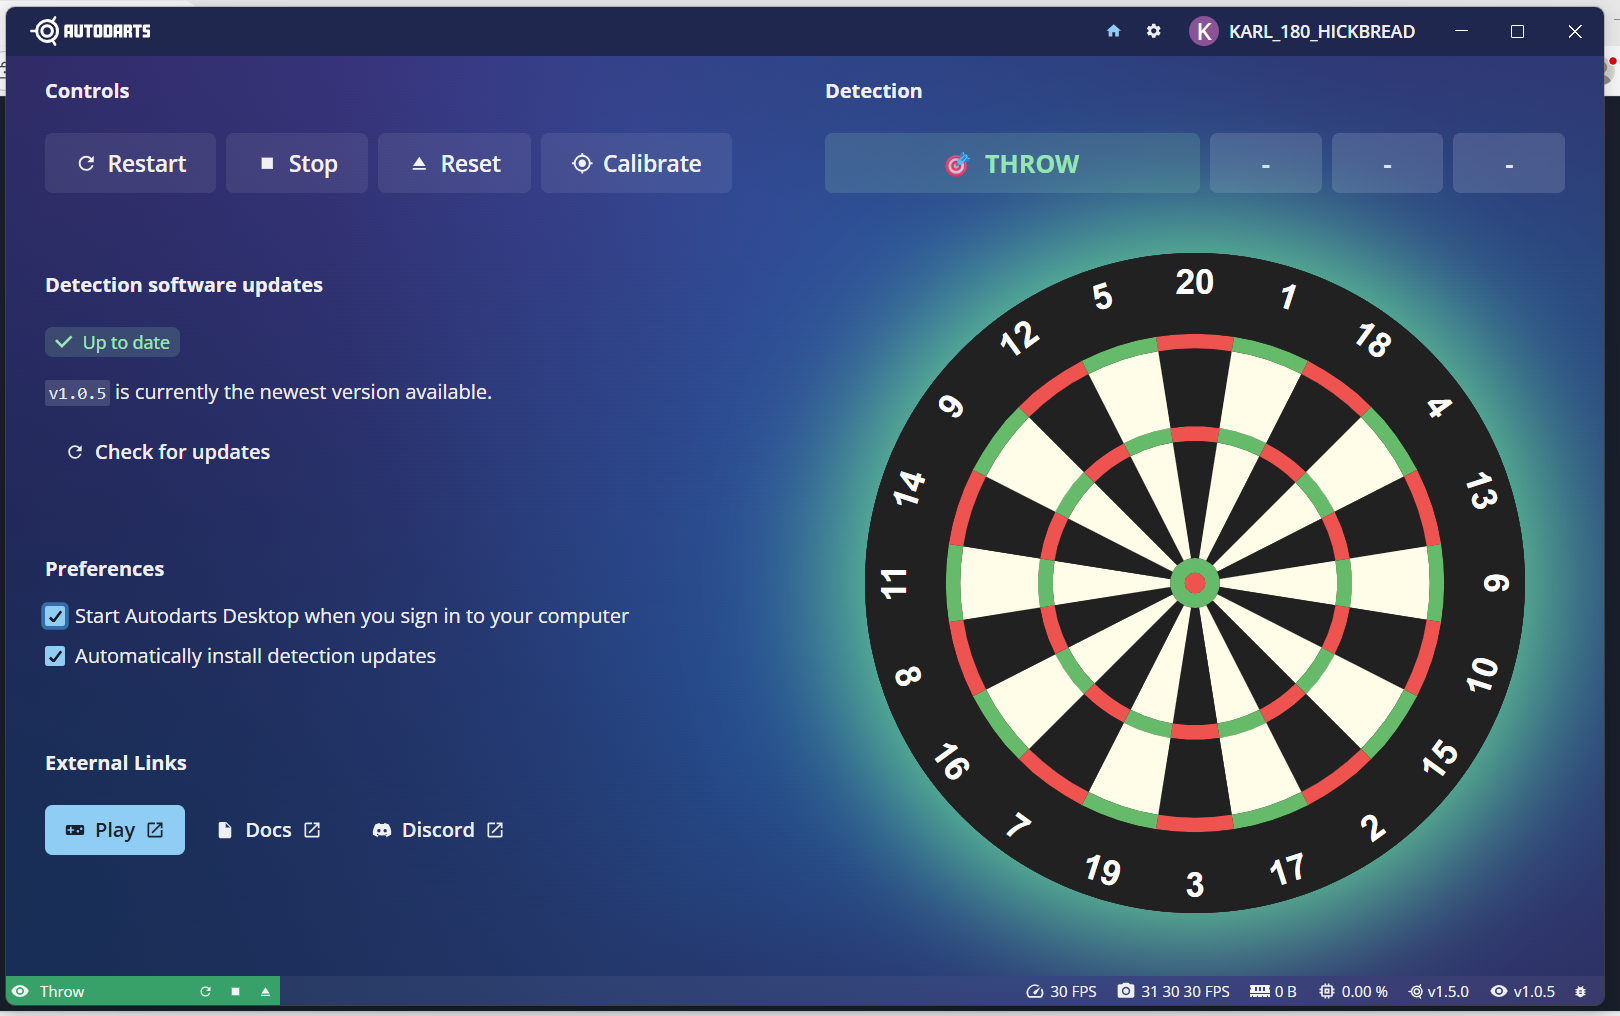1620x1016 pixels.
Task: Open the KARL_180_HICKBREAD user profile
Action: (1302, 31)
